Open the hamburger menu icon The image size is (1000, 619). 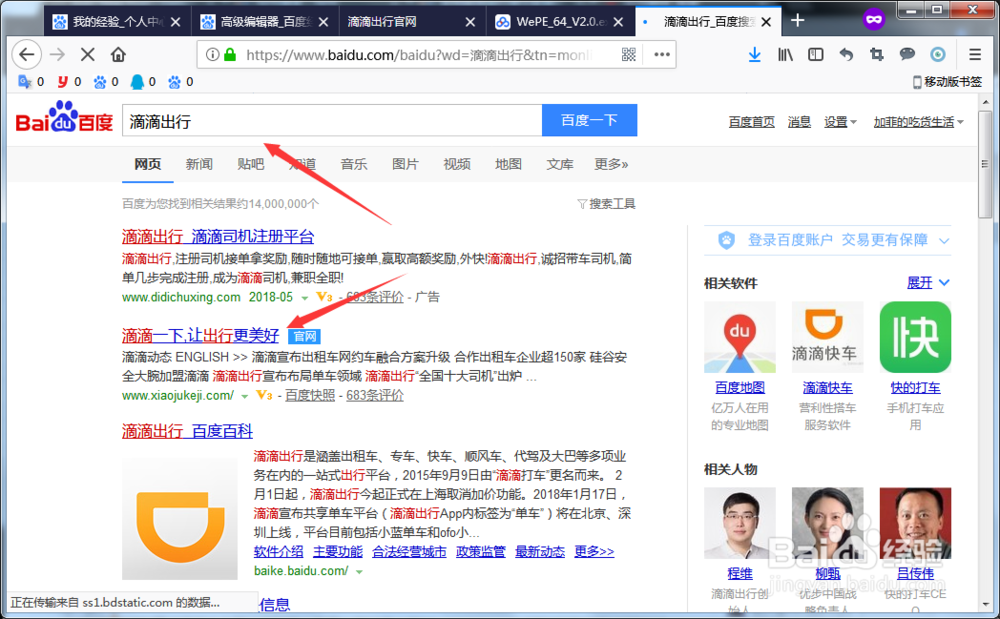point(973,54)
